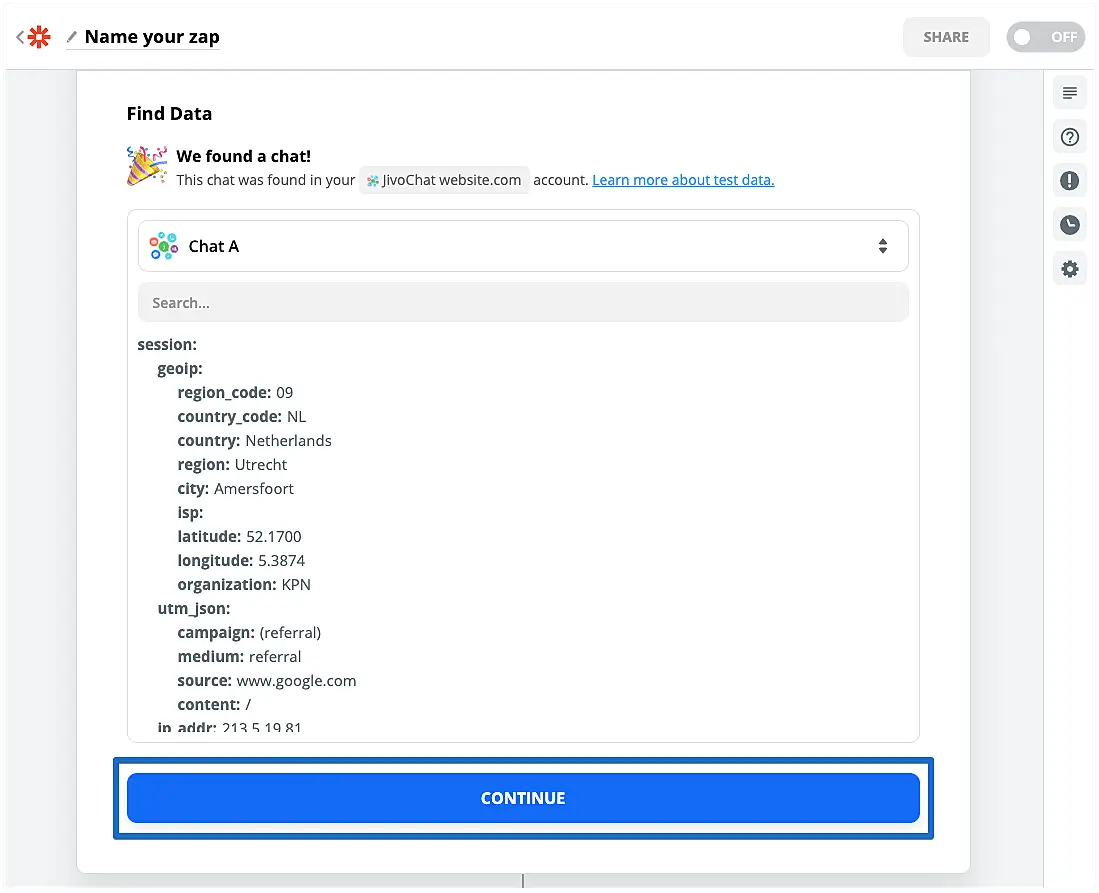Open the settings gear icon
The width and height of the screenshot is (1099, 893).
[x=1069, y=269]
